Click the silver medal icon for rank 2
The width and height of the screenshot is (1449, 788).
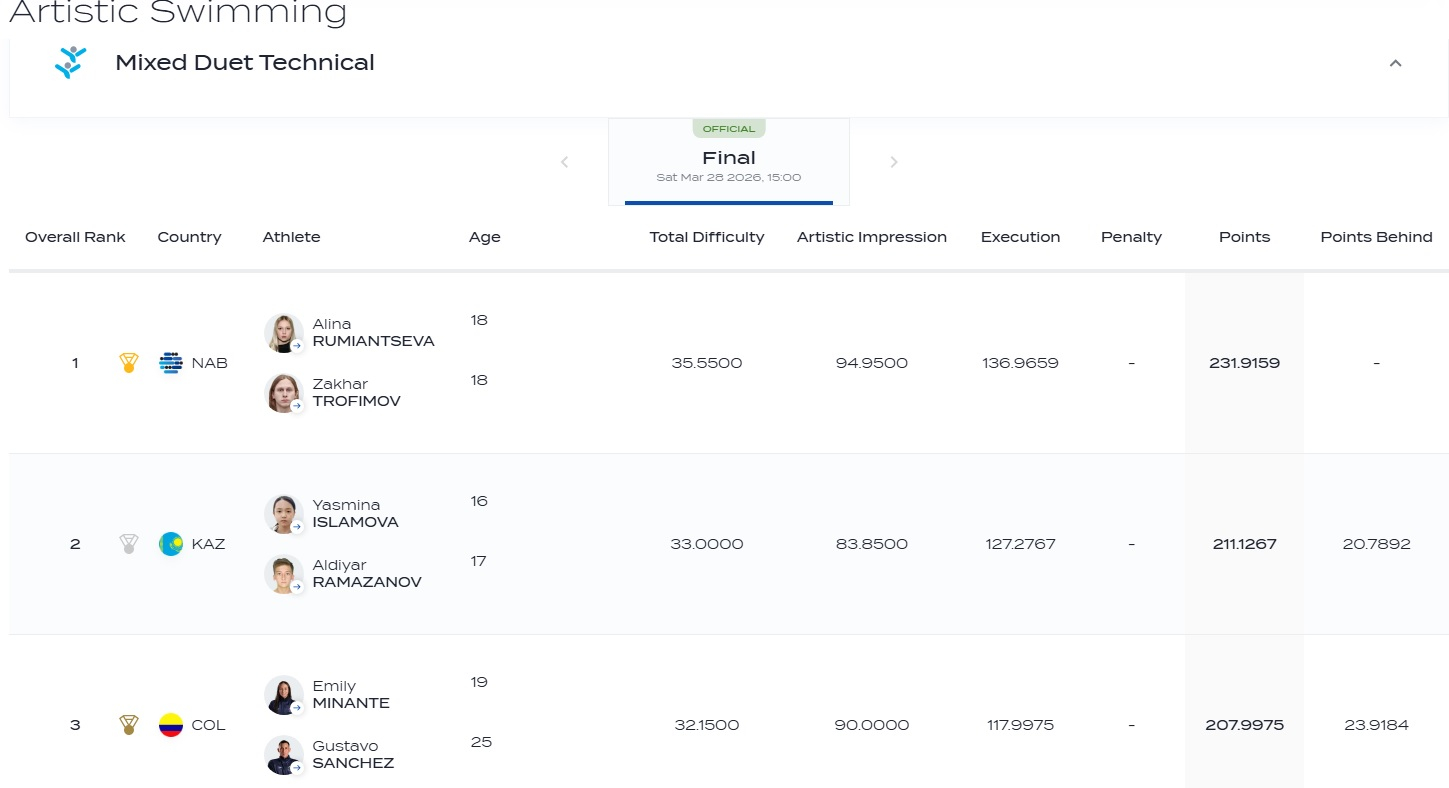coord(128,544)
